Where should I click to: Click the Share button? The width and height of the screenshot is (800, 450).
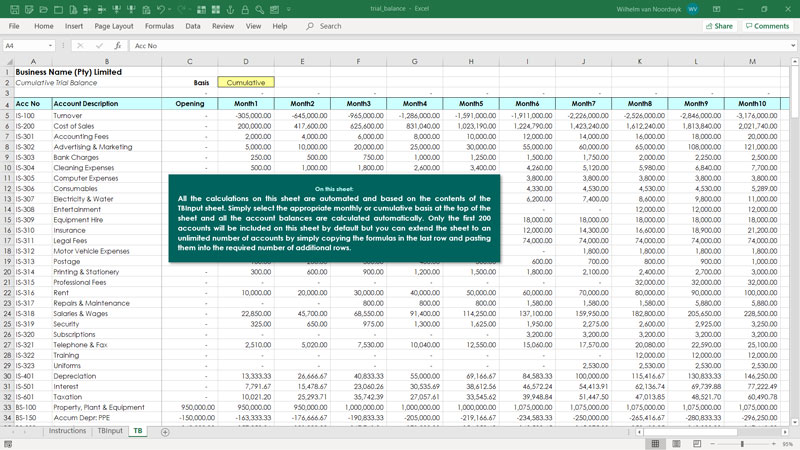[x=719, y=26]
